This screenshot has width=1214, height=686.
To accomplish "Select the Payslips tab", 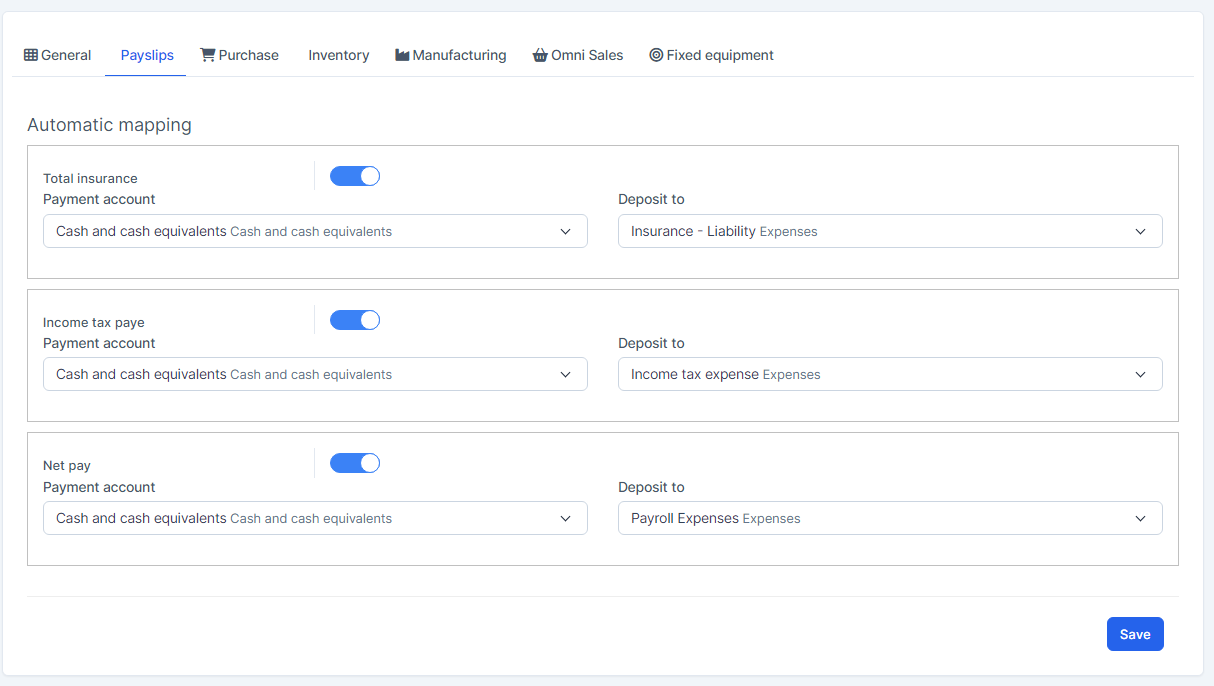I will pyautogui.click(x=147, y=55).
